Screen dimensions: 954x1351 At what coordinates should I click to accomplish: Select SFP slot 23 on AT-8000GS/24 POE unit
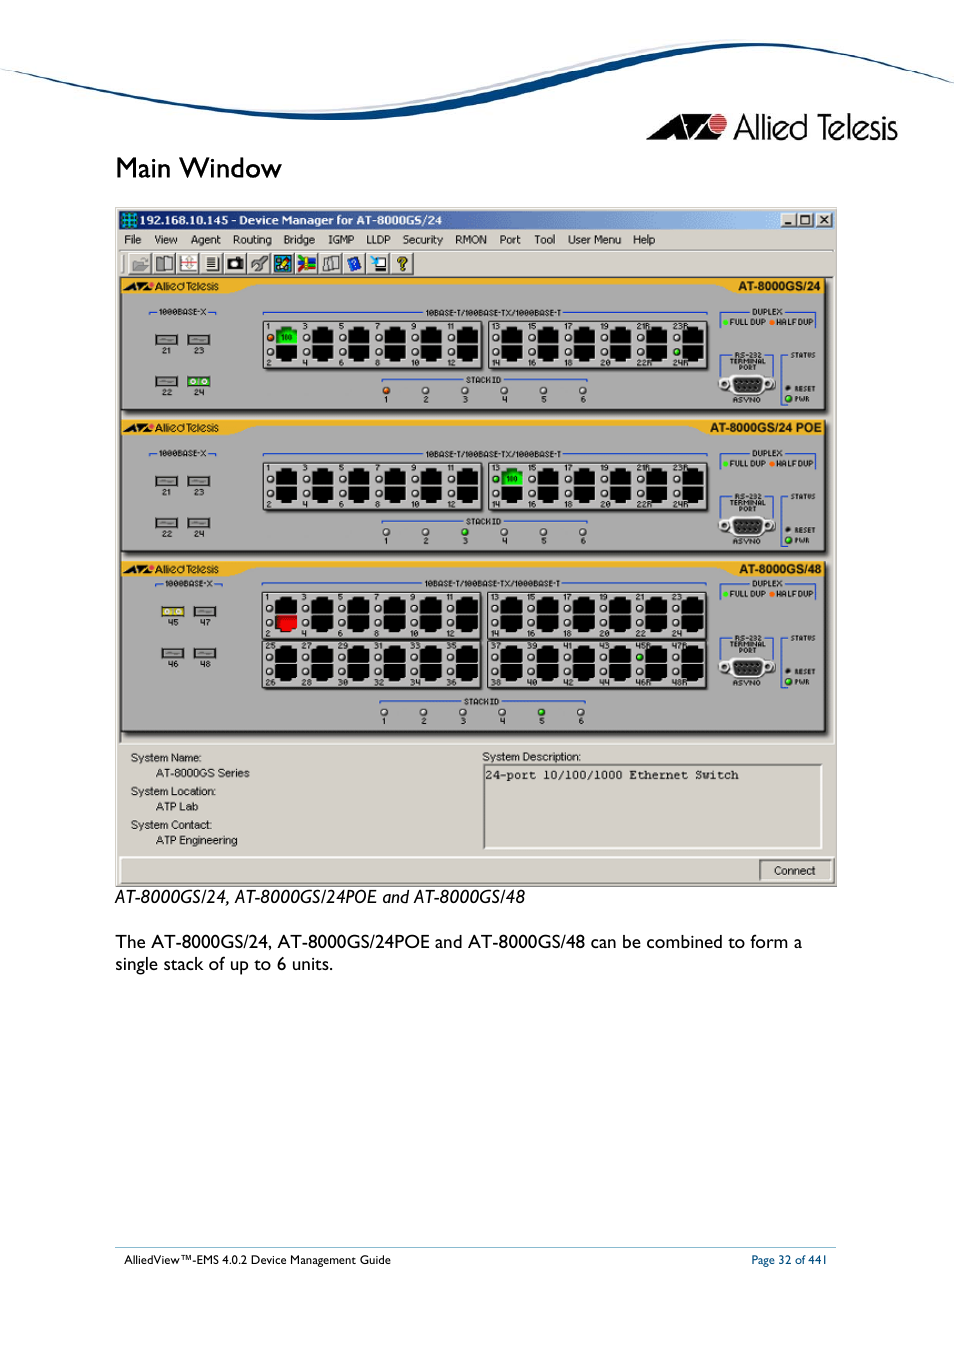coord(199,481)
